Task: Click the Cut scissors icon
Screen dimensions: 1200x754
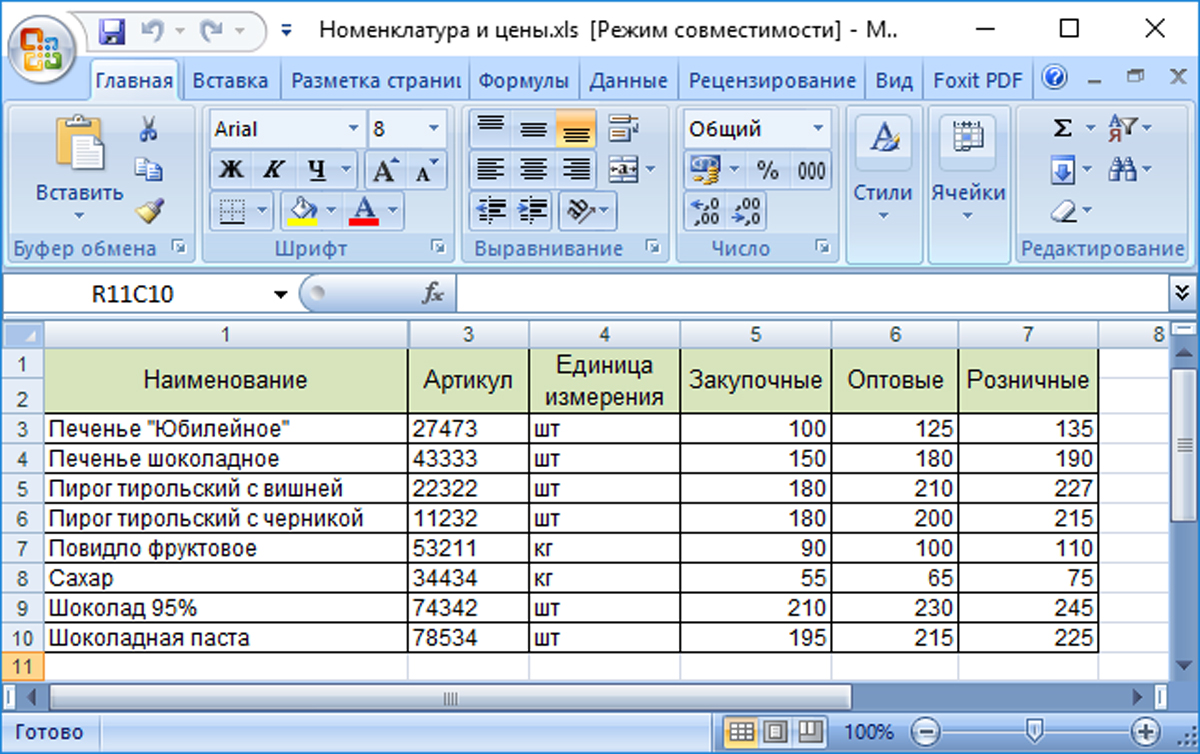Action: coord(148,129)
